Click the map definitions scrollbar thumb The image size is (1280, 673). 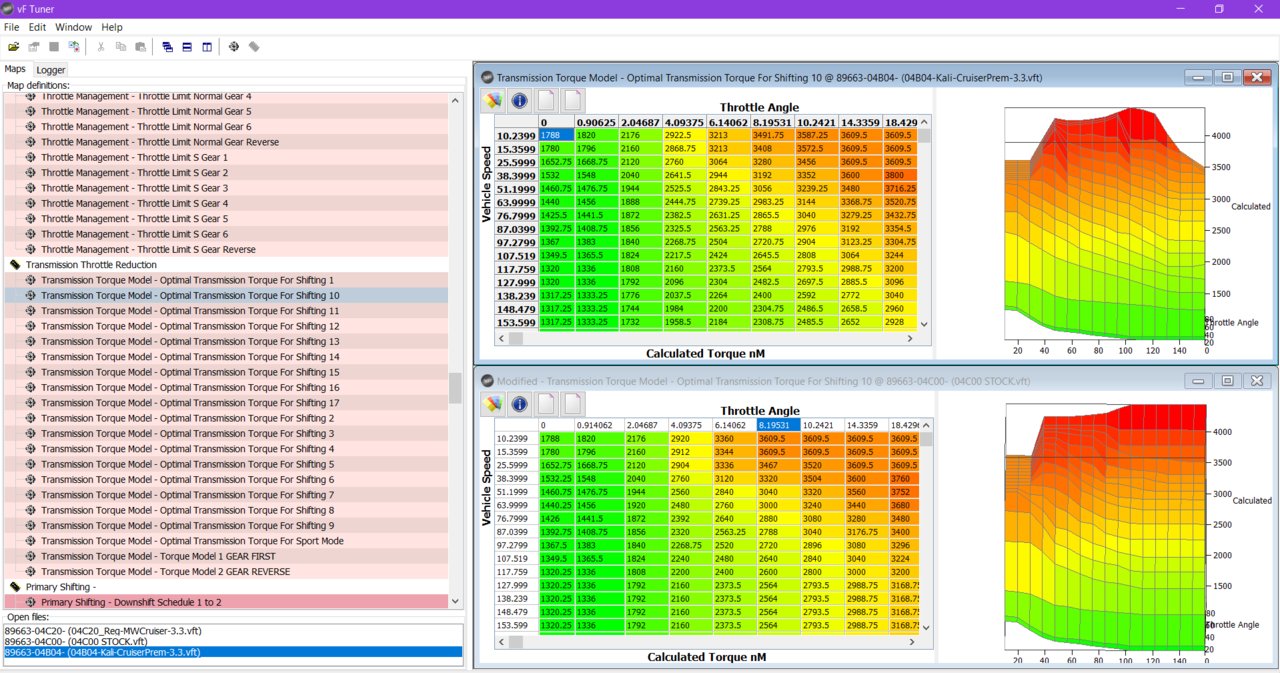(x=456, y=388)
